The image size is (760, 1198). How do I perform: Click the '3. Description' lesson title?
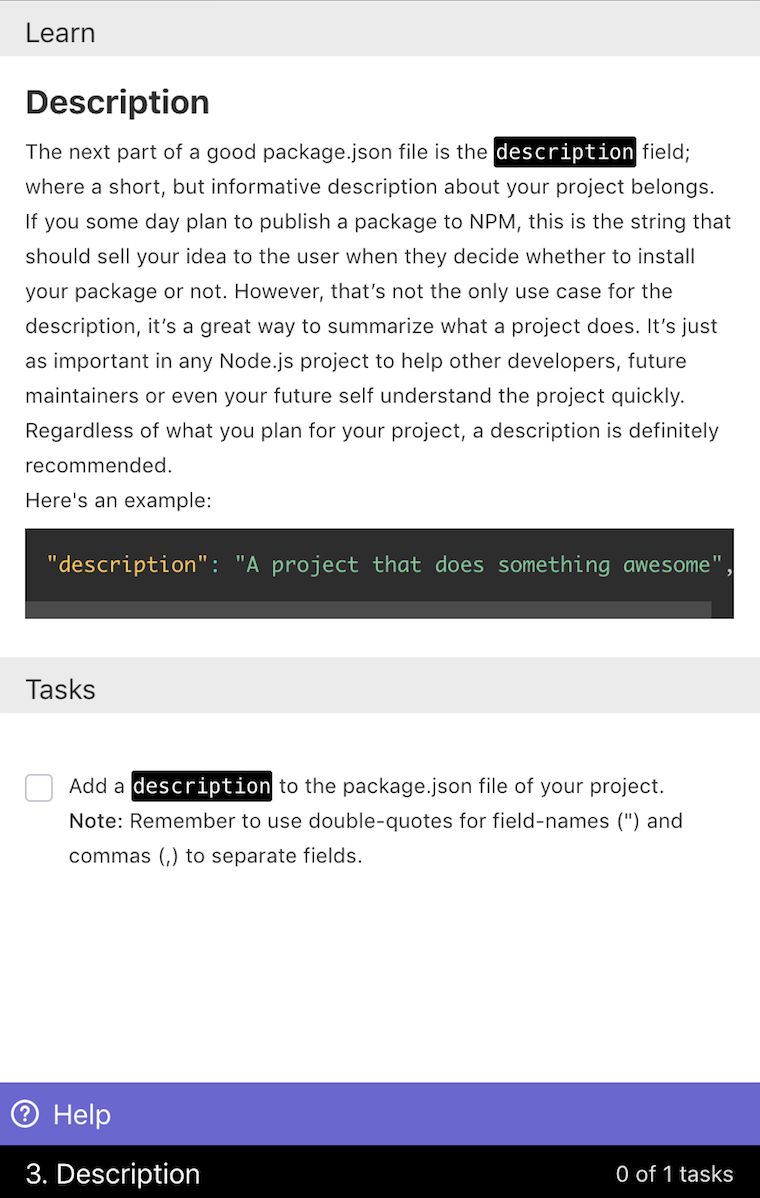coord(113,1173)
